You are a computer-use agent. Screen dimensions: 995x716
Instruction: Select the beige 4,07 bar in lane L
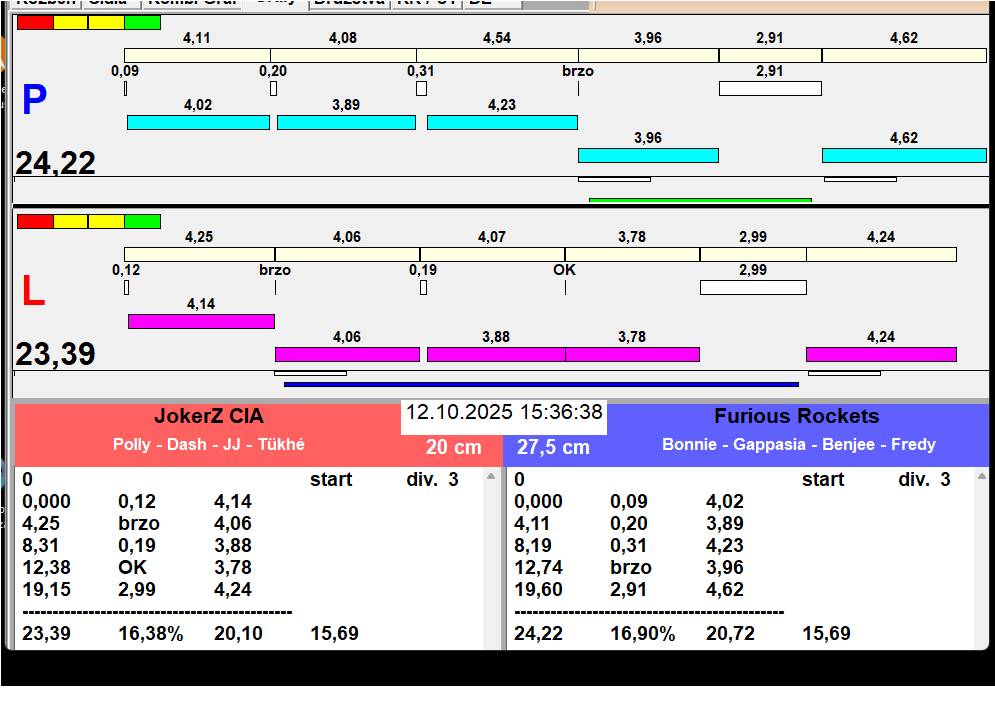point(492,255)
